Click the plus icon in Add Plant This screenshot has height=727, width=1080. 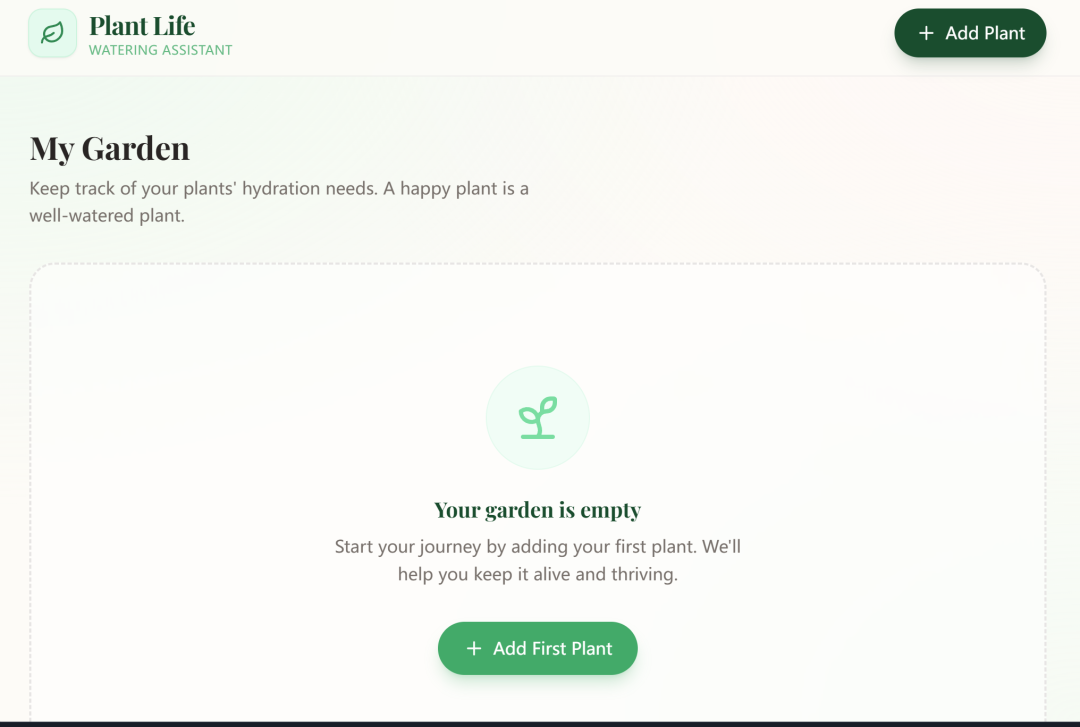click(926, 33)
